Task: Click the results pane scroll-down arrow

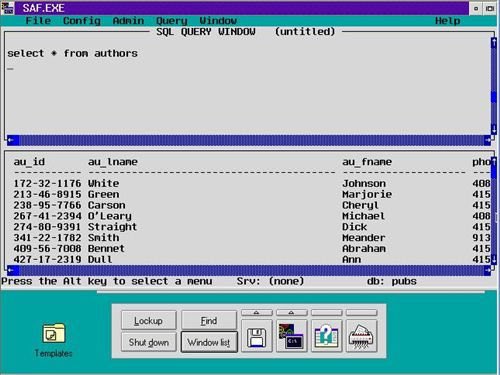Action: tap(494, 259)
